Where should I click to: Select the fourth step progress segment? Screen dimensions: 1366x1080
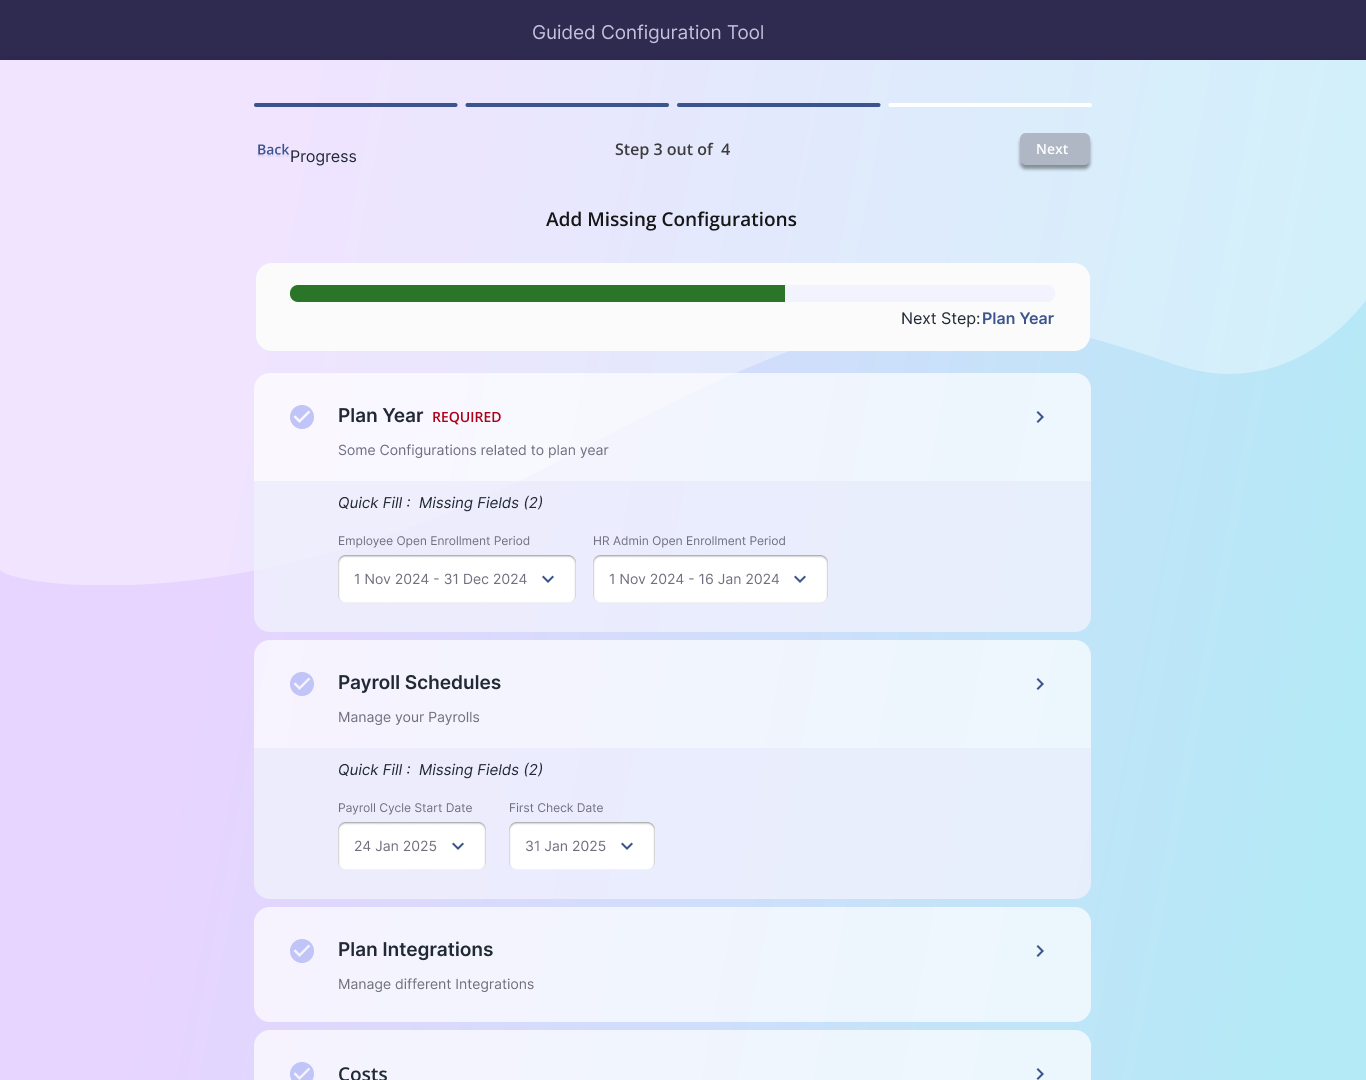(x=990, y=105)
